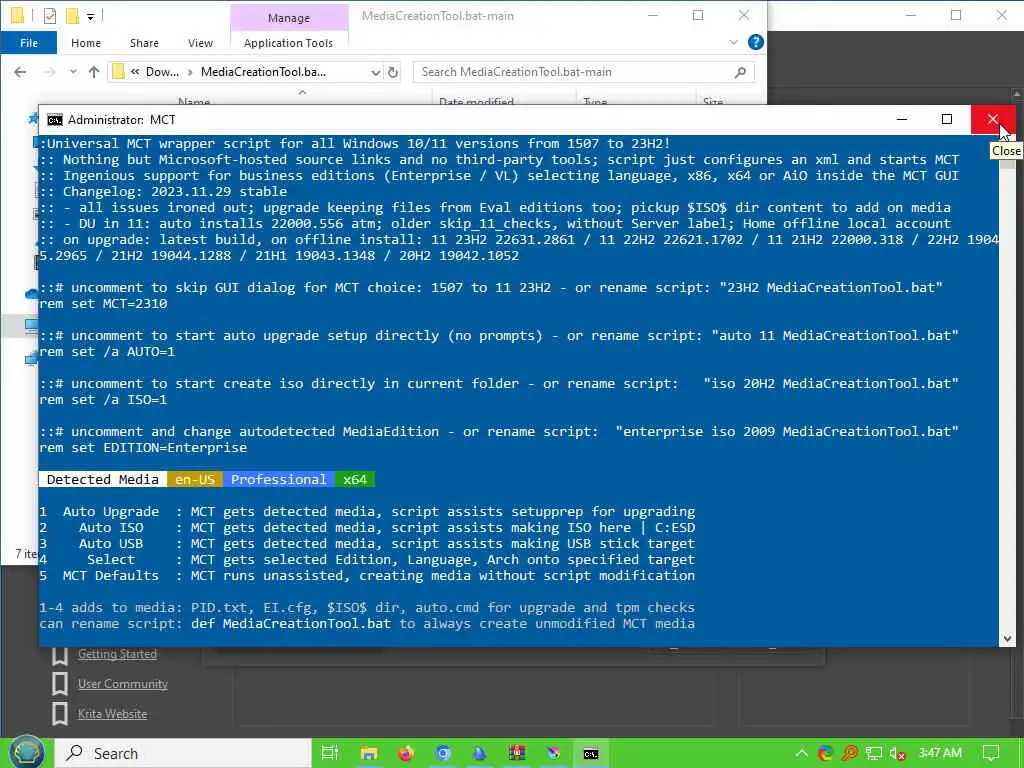
Task: Click 'Auto Upgrade' option text in console
Action: pos(111,511)
